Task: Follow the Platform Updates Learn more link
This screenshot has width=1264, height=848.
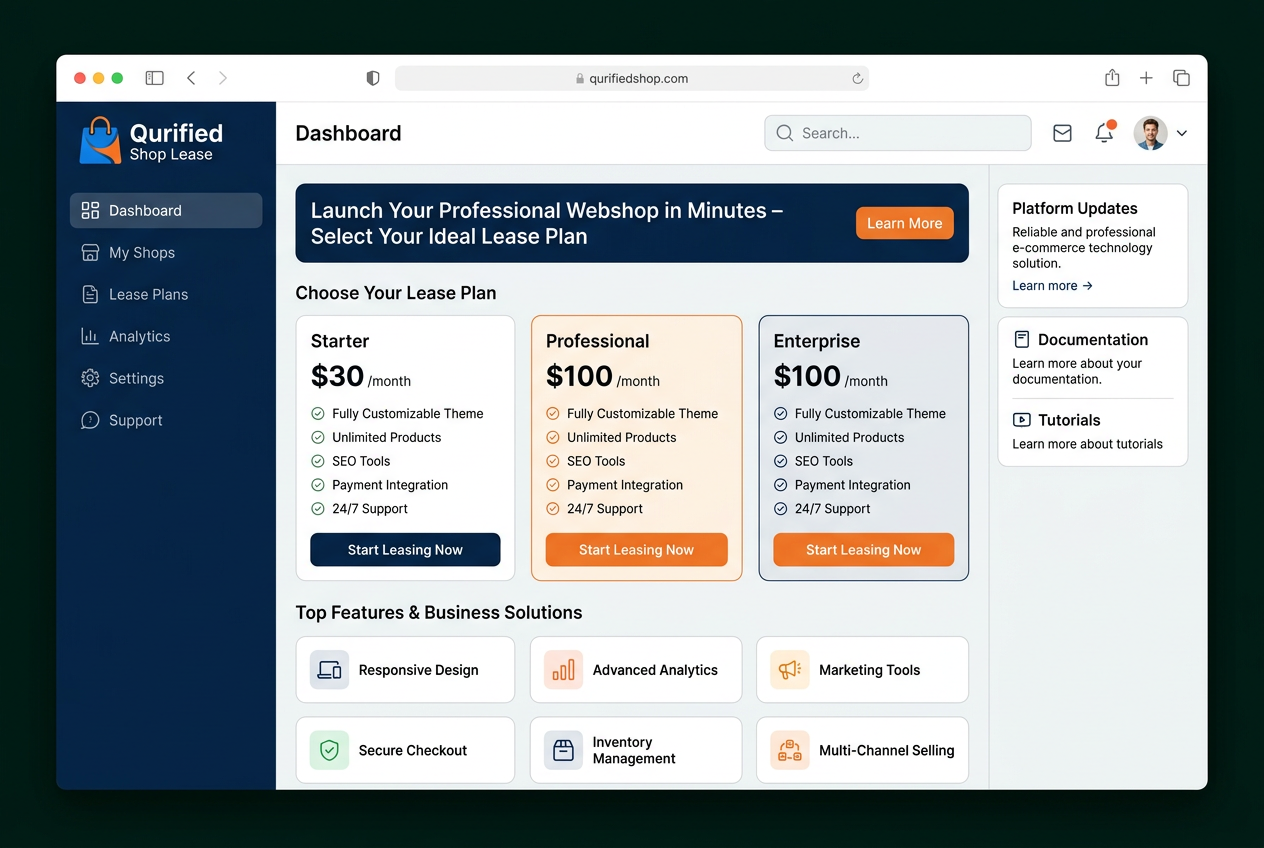Action: [x=1052, y=286]
